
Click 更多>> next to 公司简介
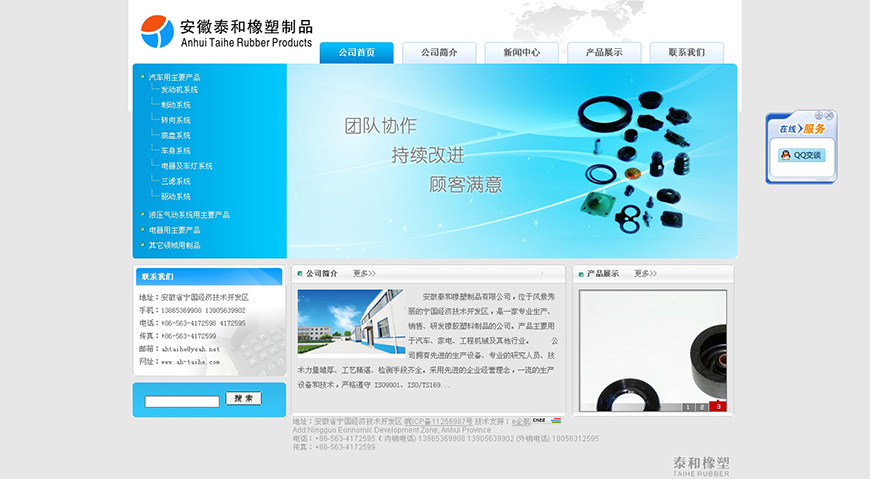pyautogui.click(x=364, y=273)
